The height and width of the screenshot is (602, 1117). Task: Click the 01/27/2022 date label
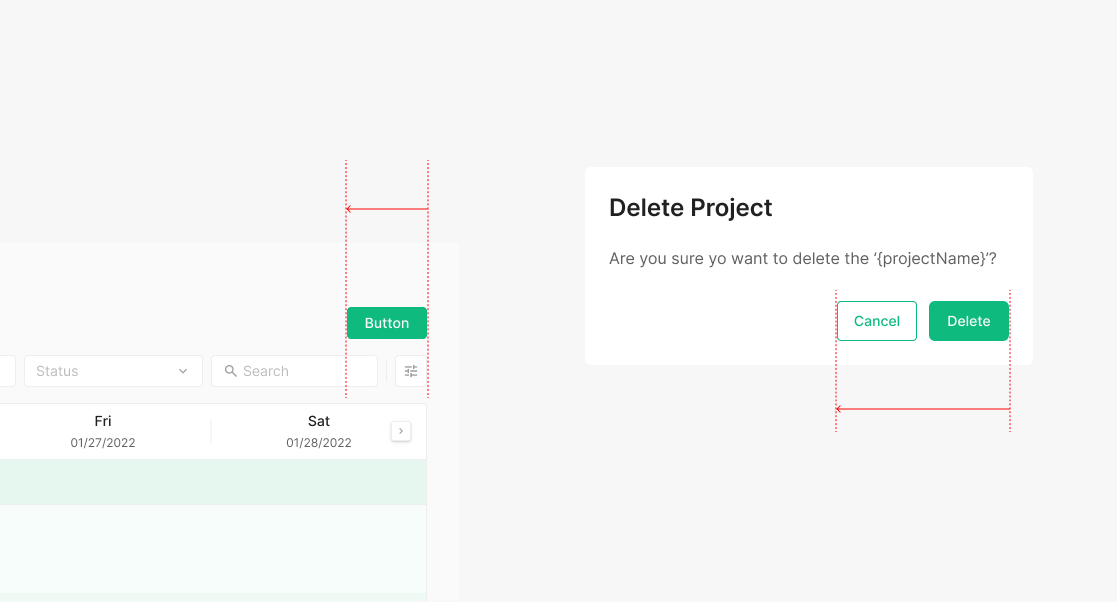click(103, 442)
